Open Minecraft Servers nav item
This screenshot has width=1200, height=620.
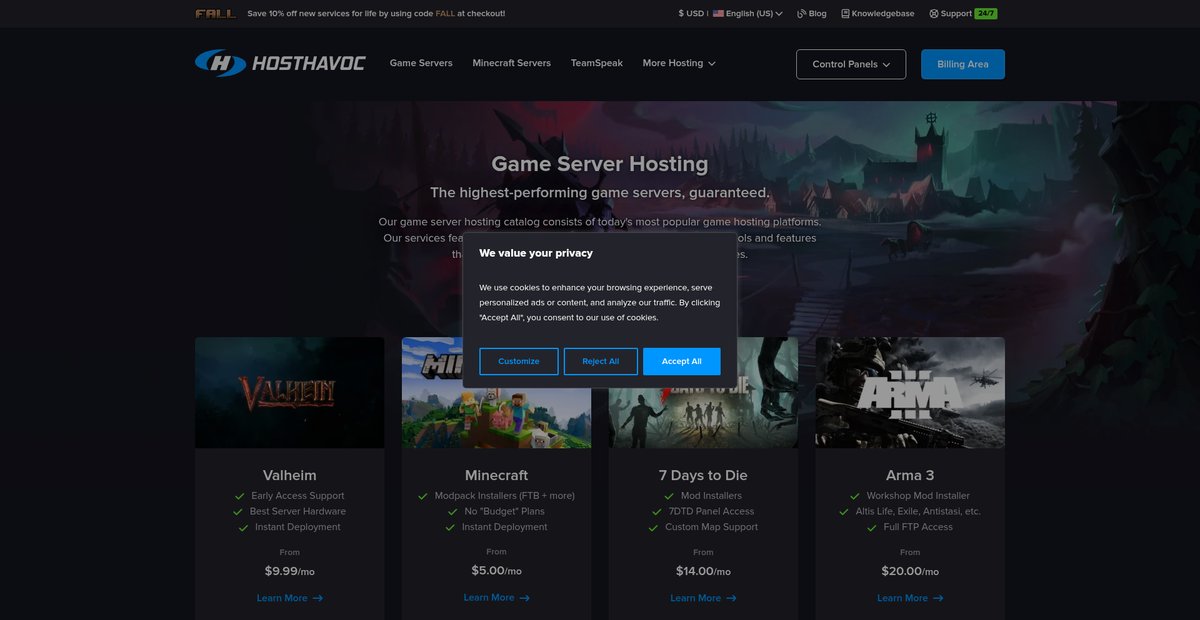[x=512, y=63]
